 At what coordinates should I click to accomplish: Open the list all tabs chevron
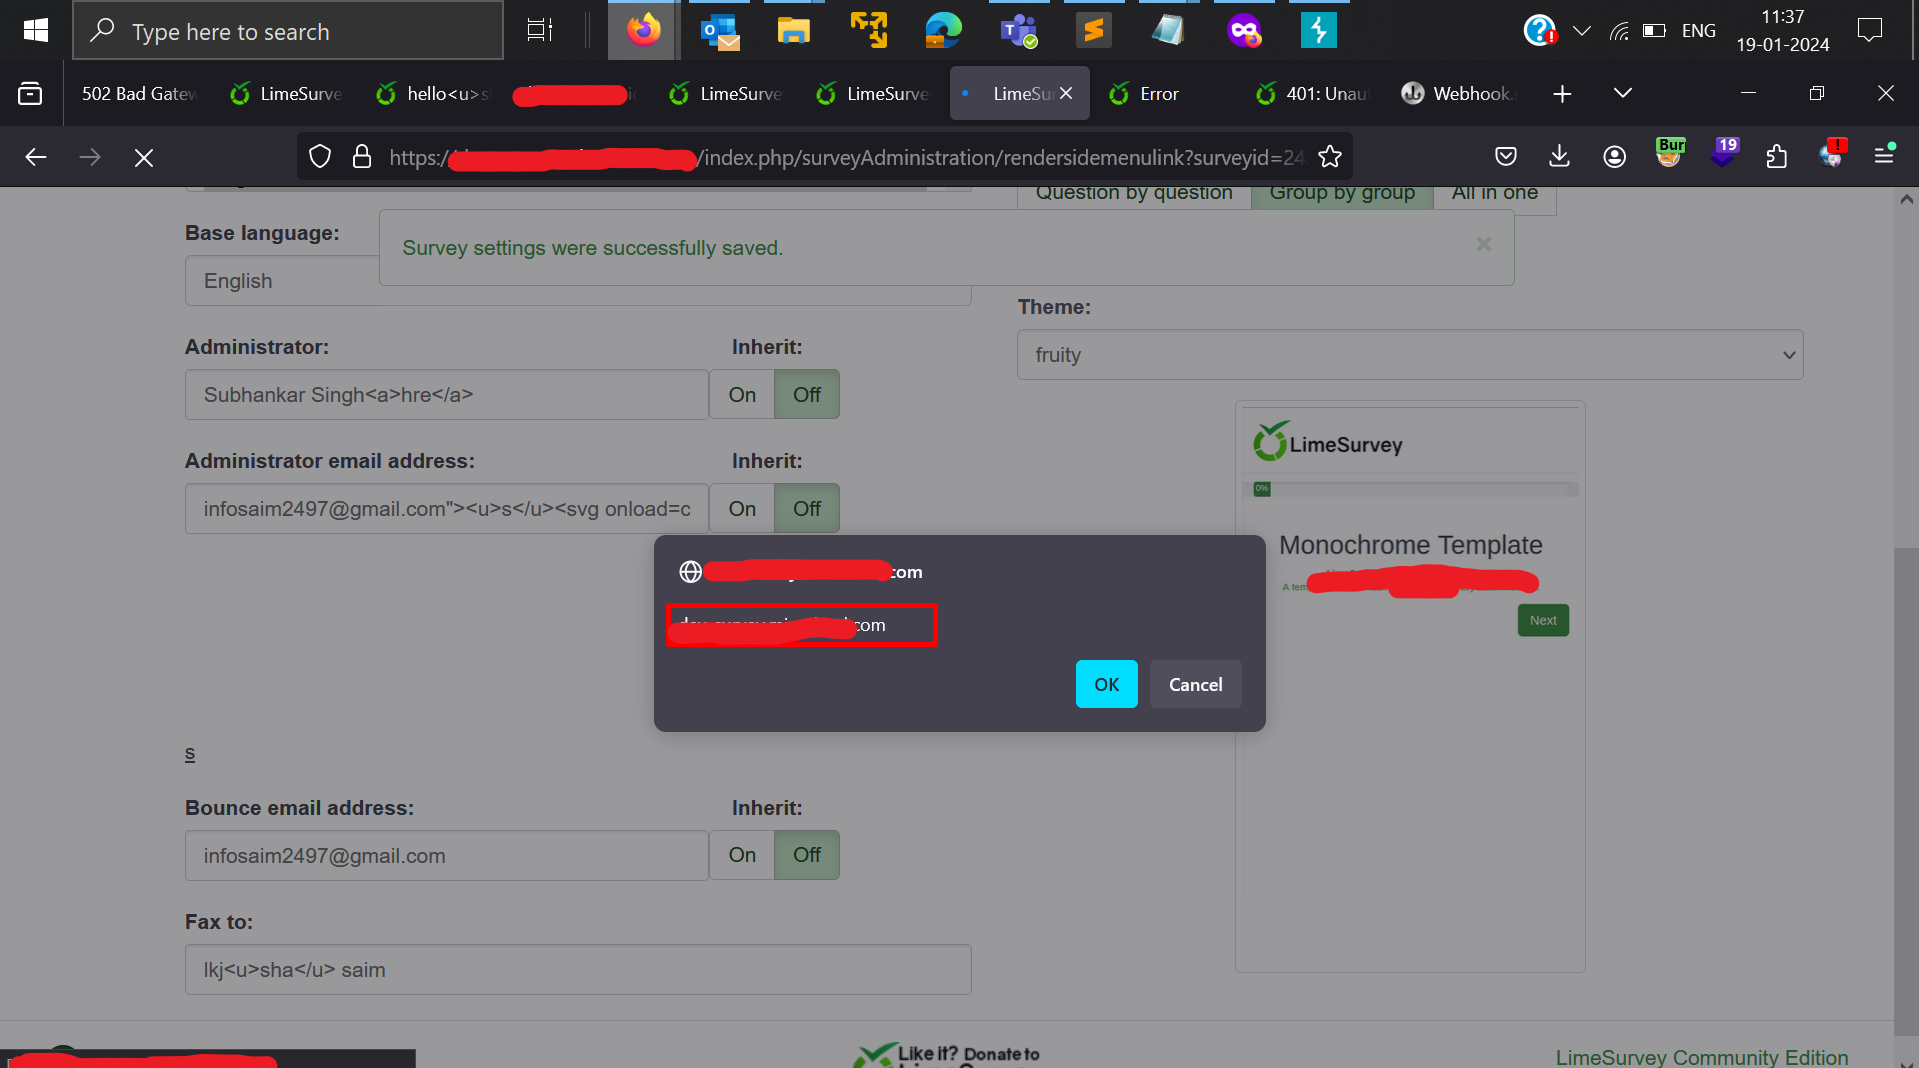point(1622,93)
